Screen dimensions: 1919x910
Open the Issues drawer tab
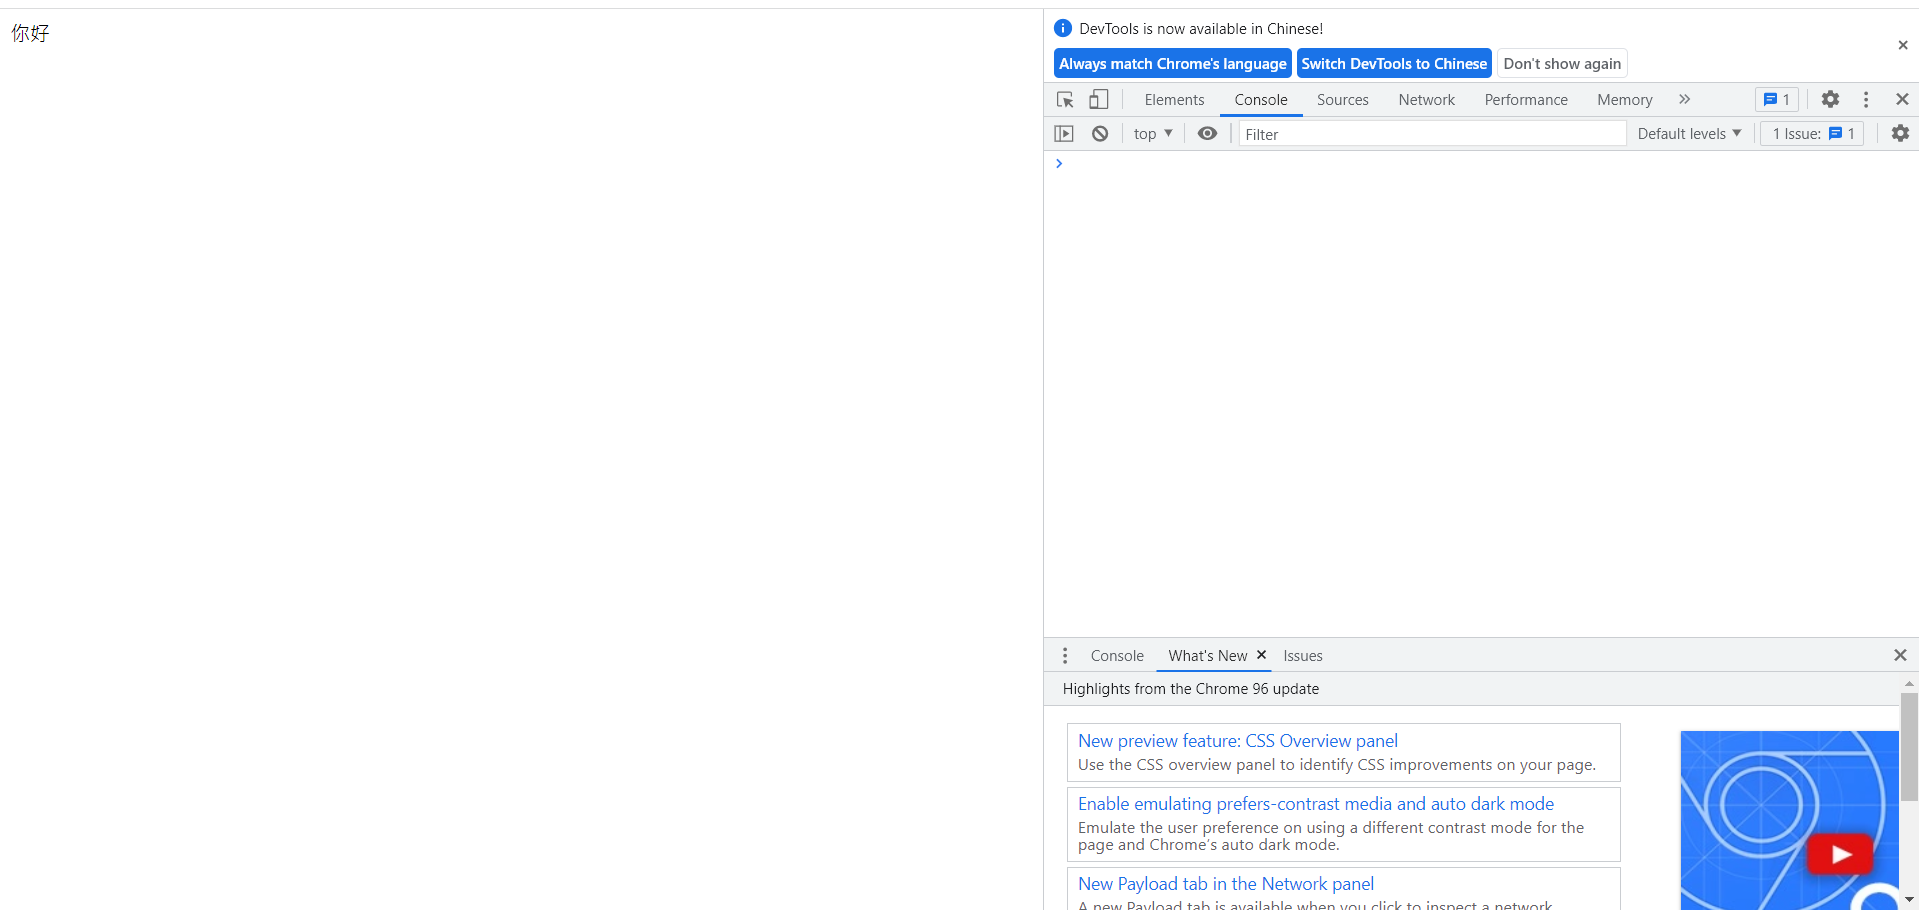(1303, 656)
